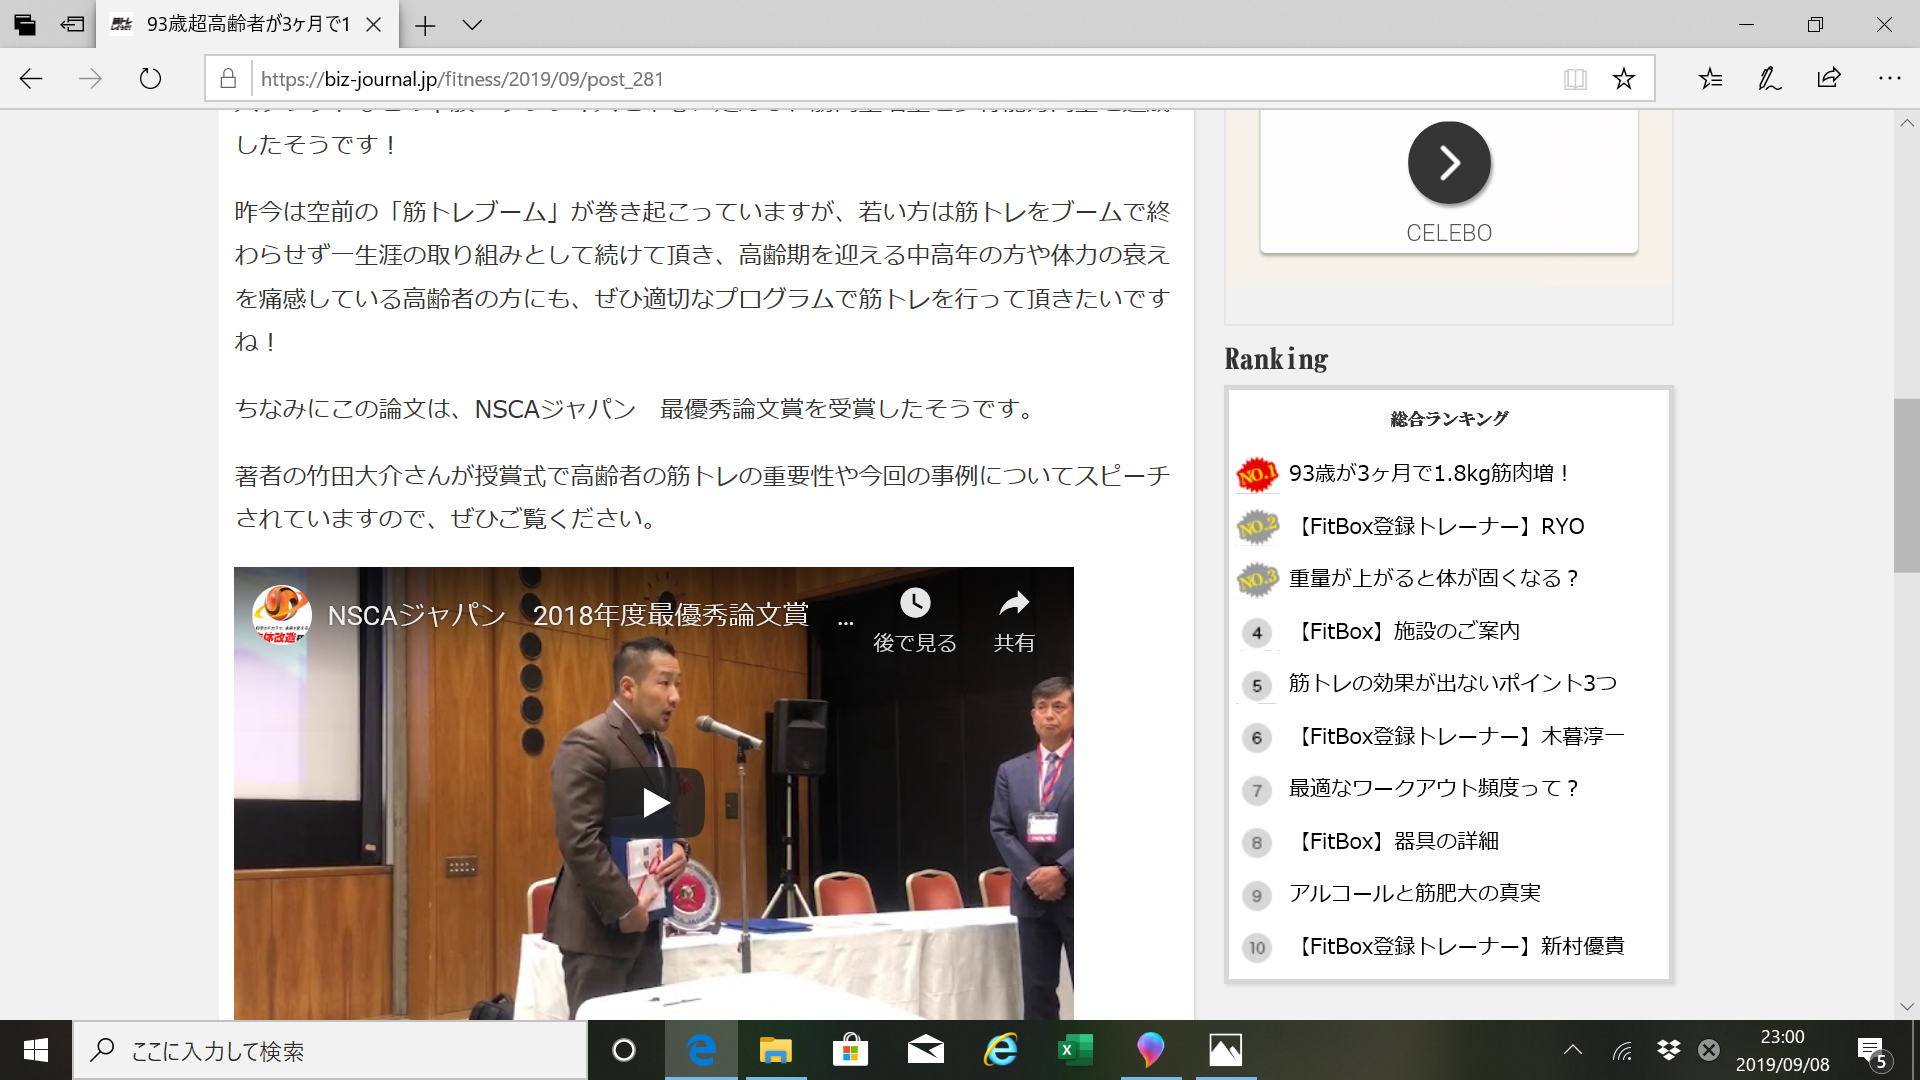Image resolution: width=1920 pixels, height=1080 pixels.
Task: Click the YouTube watch later clock
Action: [914, 603]
